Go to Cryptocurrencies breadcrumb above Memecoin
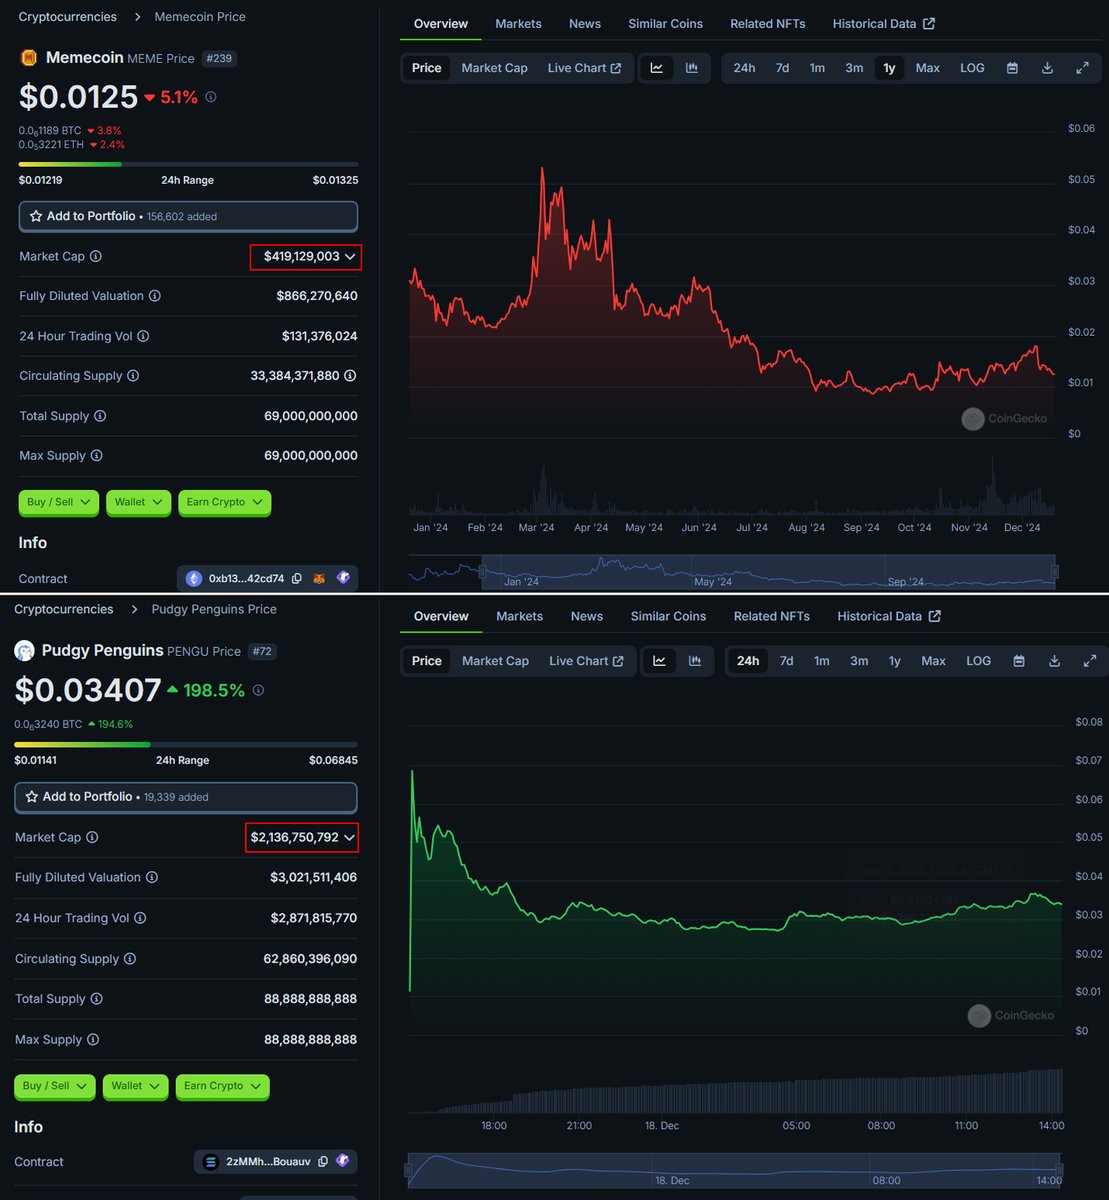Viewport: 1109px width, 1200px height. 67,17
